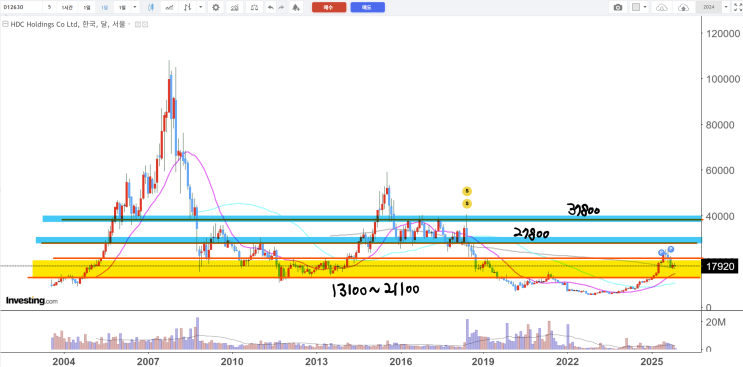Select the 5-minute interval button
Viewport: 743px width, 367px height.
49,7
